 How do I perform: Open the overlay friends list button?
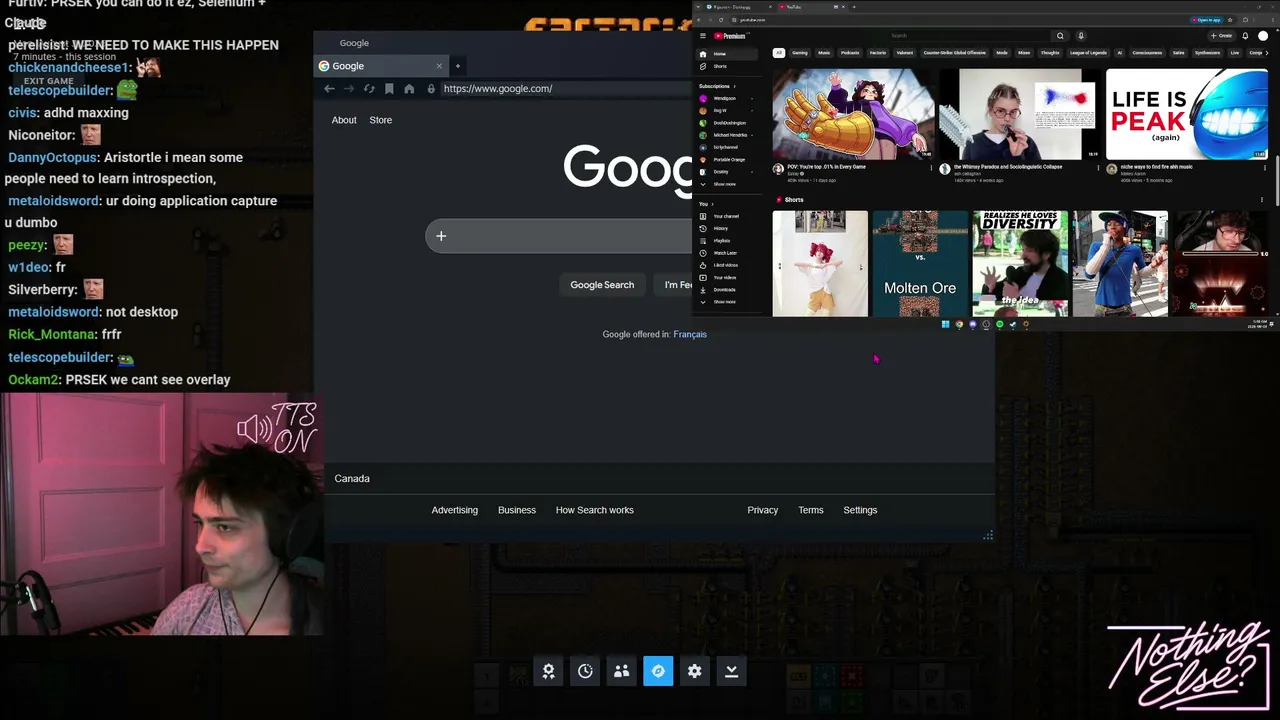pos(622,672)
